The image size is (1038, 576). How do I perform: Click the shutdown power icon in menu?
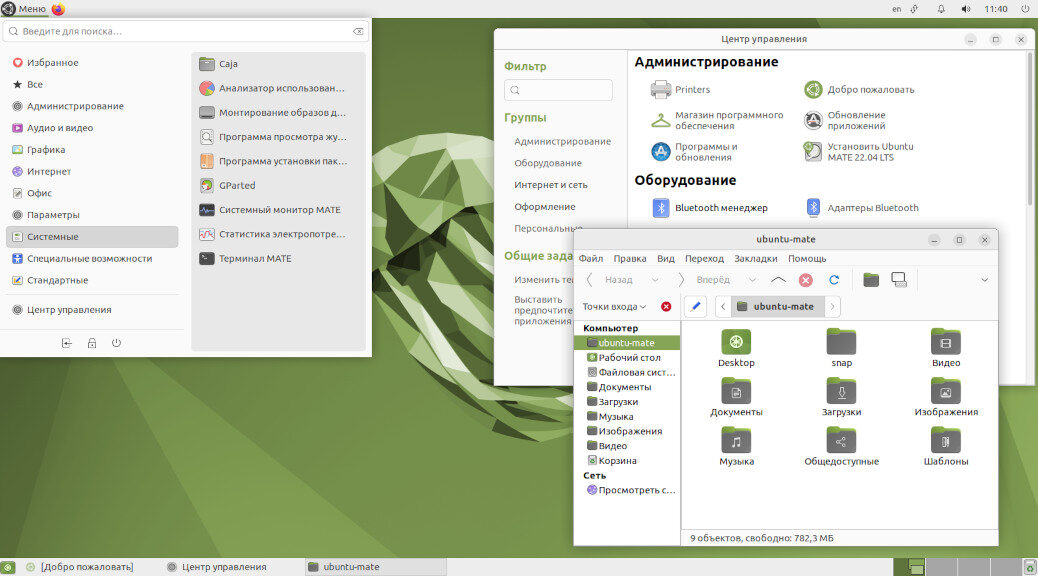pyautogui.click(x=117, y=343)
